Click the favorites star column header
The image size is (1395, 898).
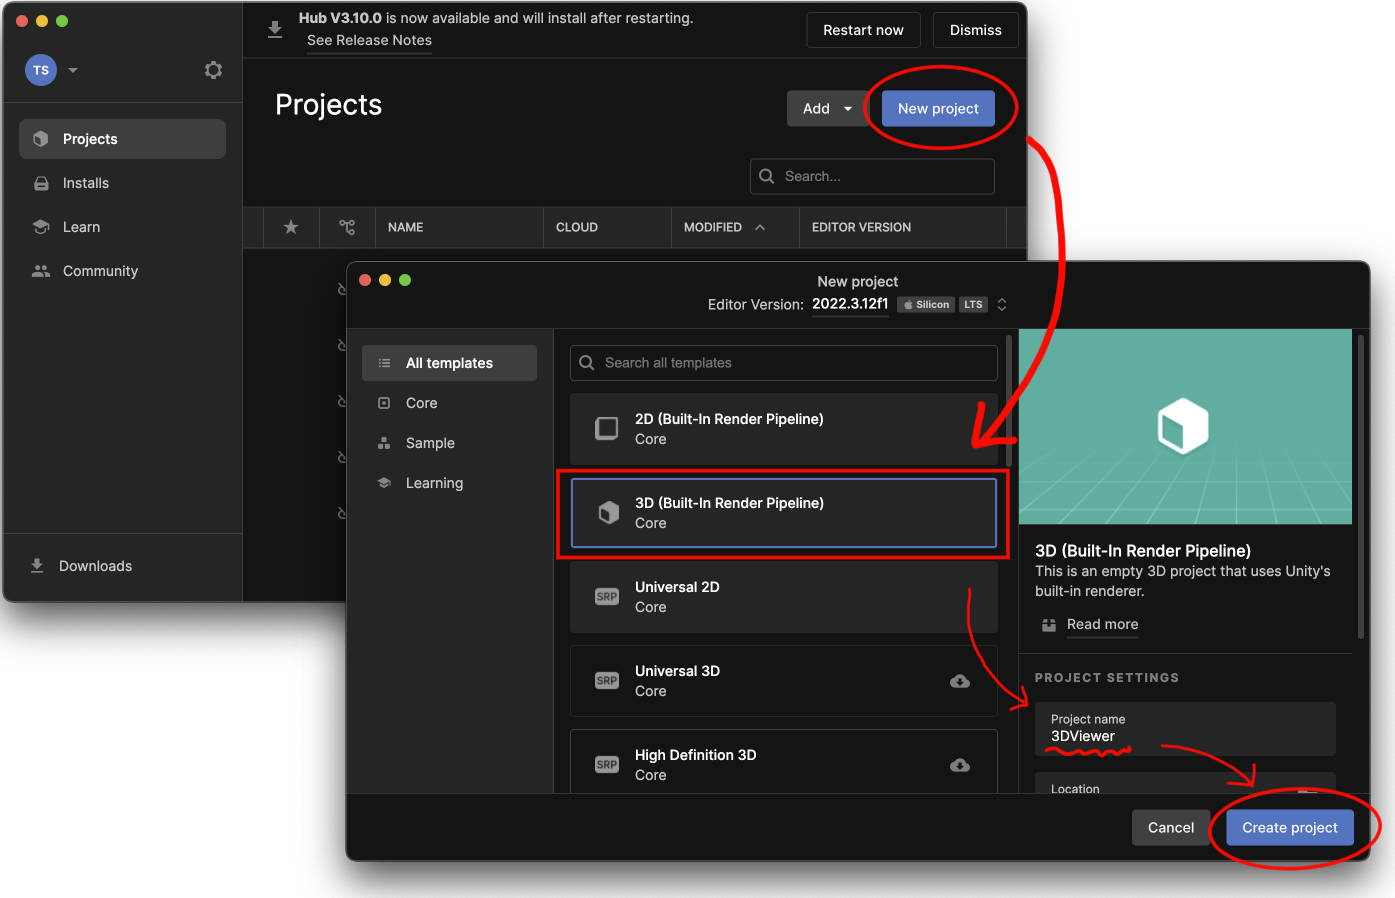pyautogui.click(x=291, y=227)
